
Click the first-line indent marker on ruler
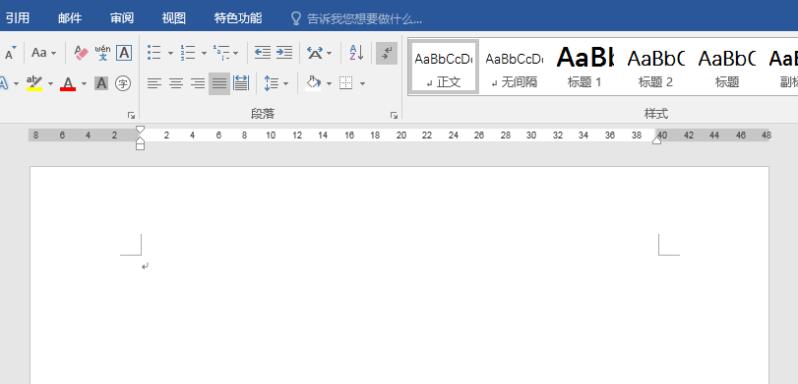point(140,130)
